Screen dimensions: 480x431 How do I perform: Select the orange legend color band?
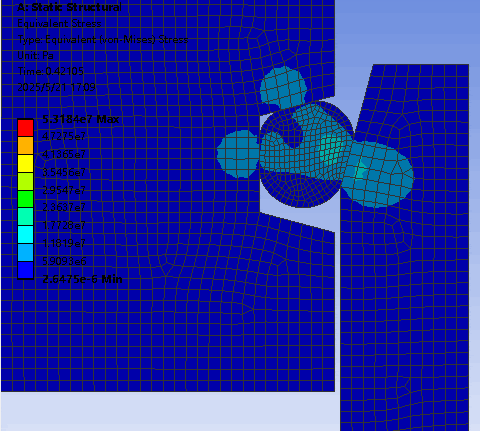click(x=25, y=146)
